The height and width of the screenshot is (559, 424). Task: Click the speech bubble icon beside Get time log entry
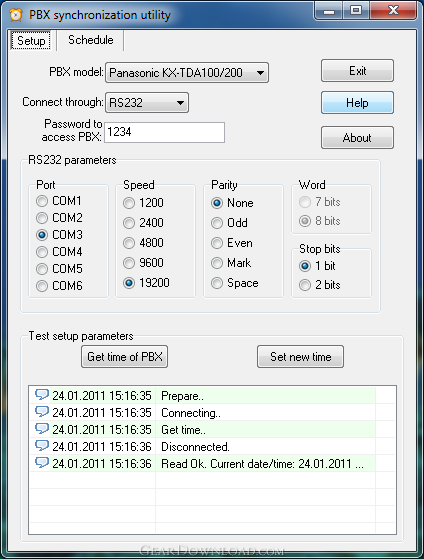(42, 429)
